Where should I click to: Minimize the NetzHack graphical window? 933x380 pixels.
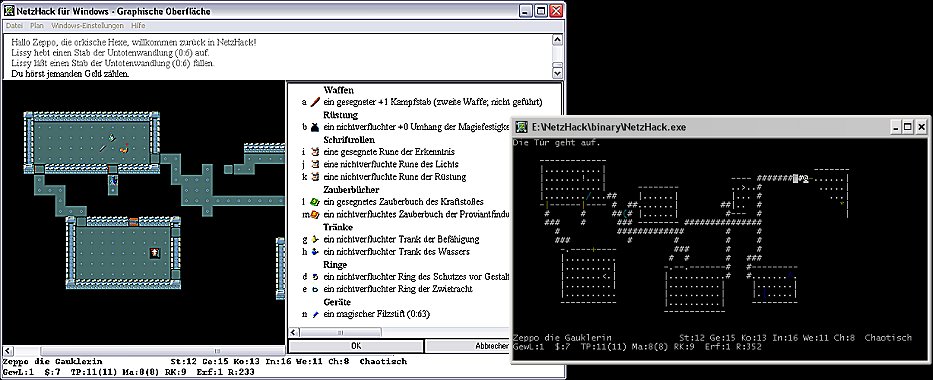[526, 11]
